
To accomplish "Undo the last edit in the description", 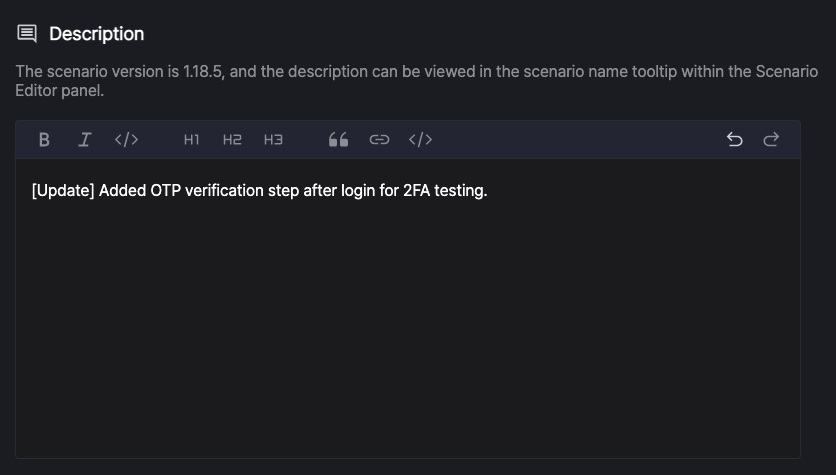I will coord(735,140).
